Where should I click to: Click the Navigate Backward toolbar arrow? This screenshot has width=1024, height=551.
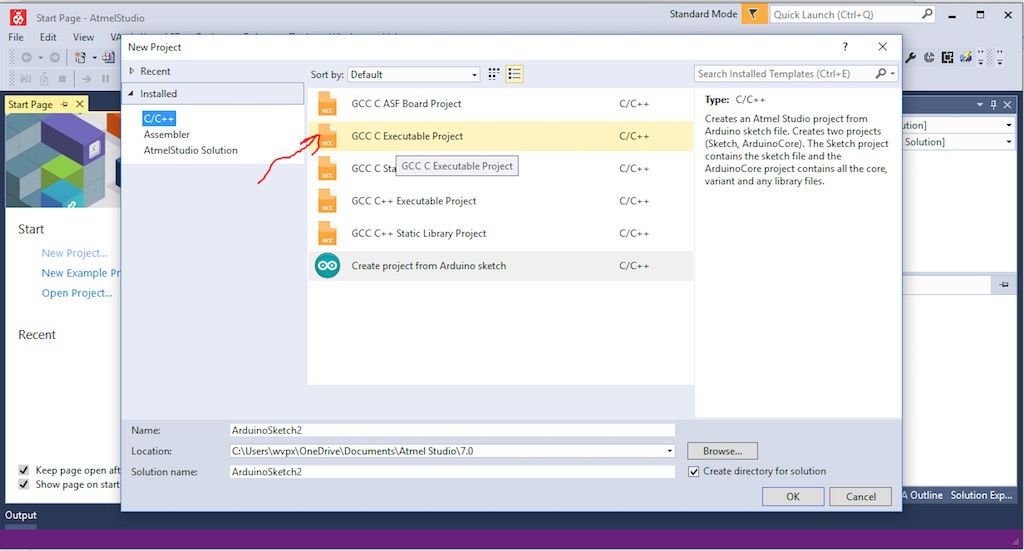tap(26, 57)
